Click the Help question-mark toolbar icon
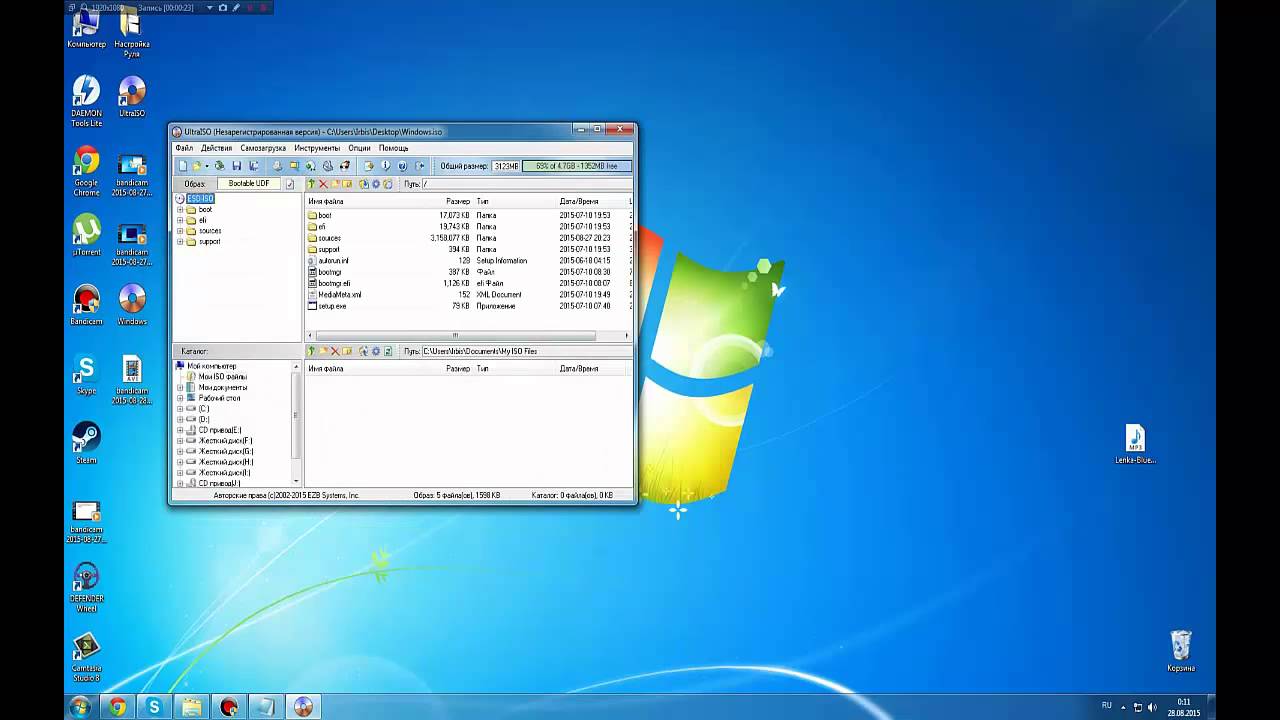The image size is (1280, 720). (402, 166)
